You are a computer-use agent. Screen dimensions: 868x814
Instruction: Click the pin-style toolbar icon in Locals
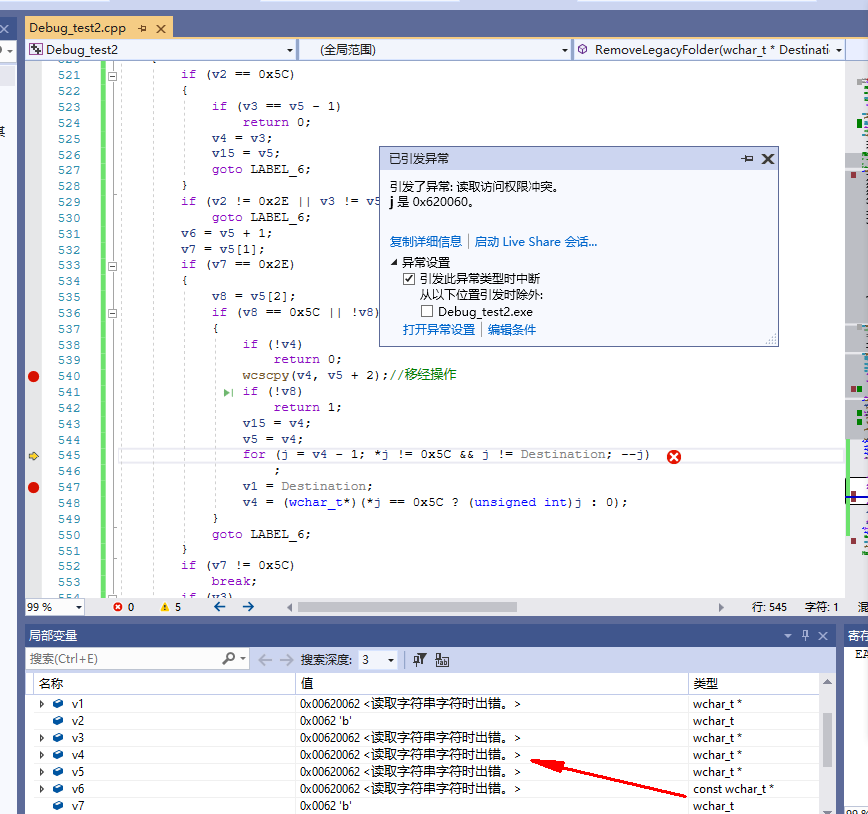420,660
